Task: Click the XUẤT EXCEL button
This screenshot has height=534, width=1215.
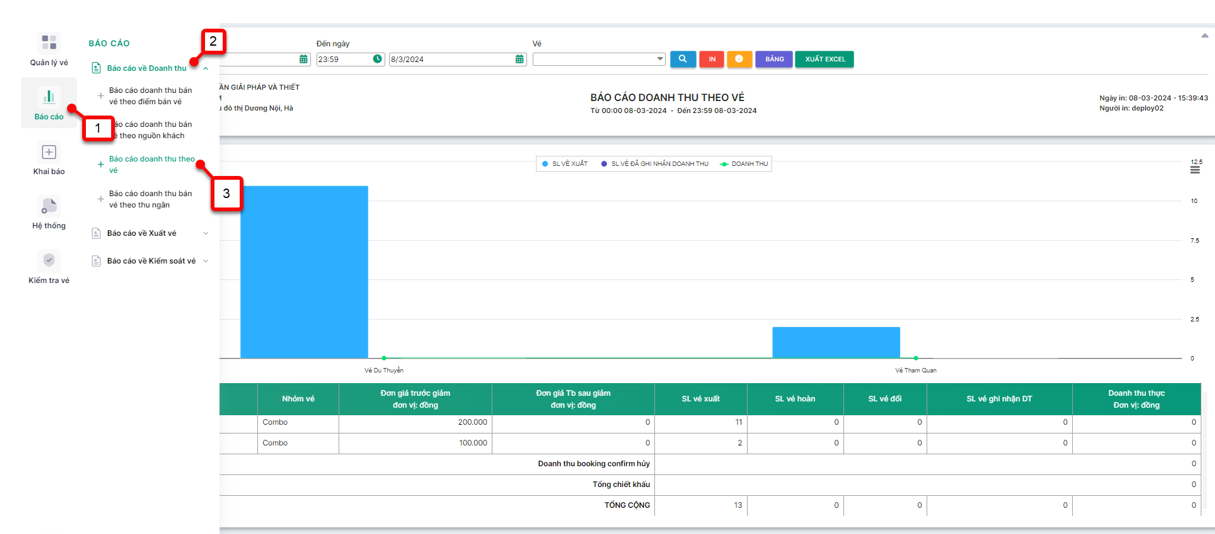Action: tap(824, 59)
